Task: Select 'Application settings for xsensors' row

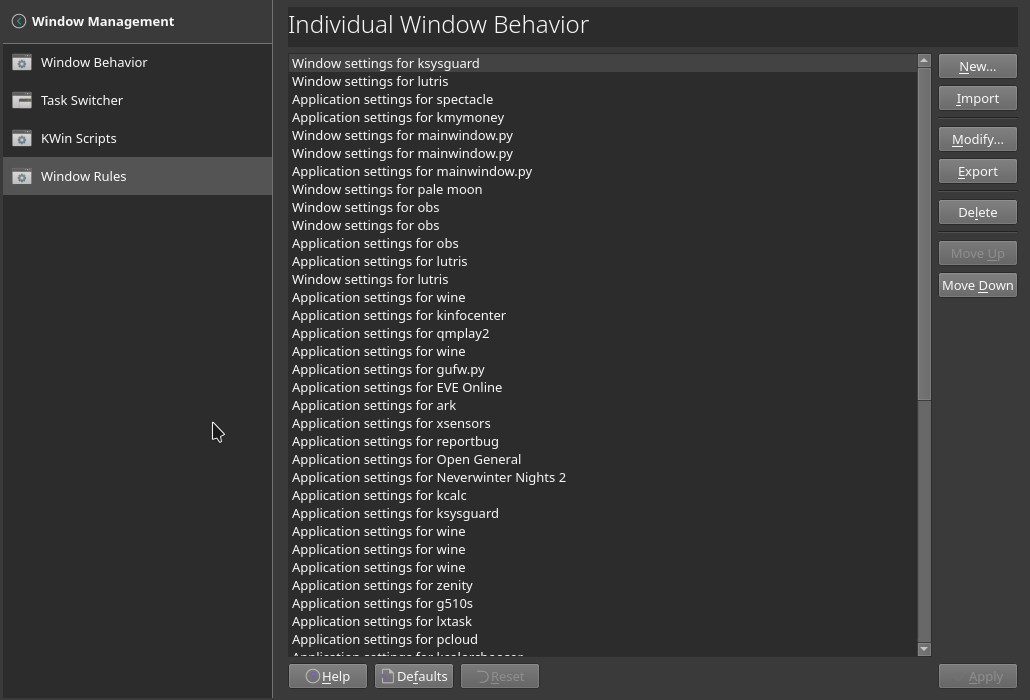Action: [603, 424]
